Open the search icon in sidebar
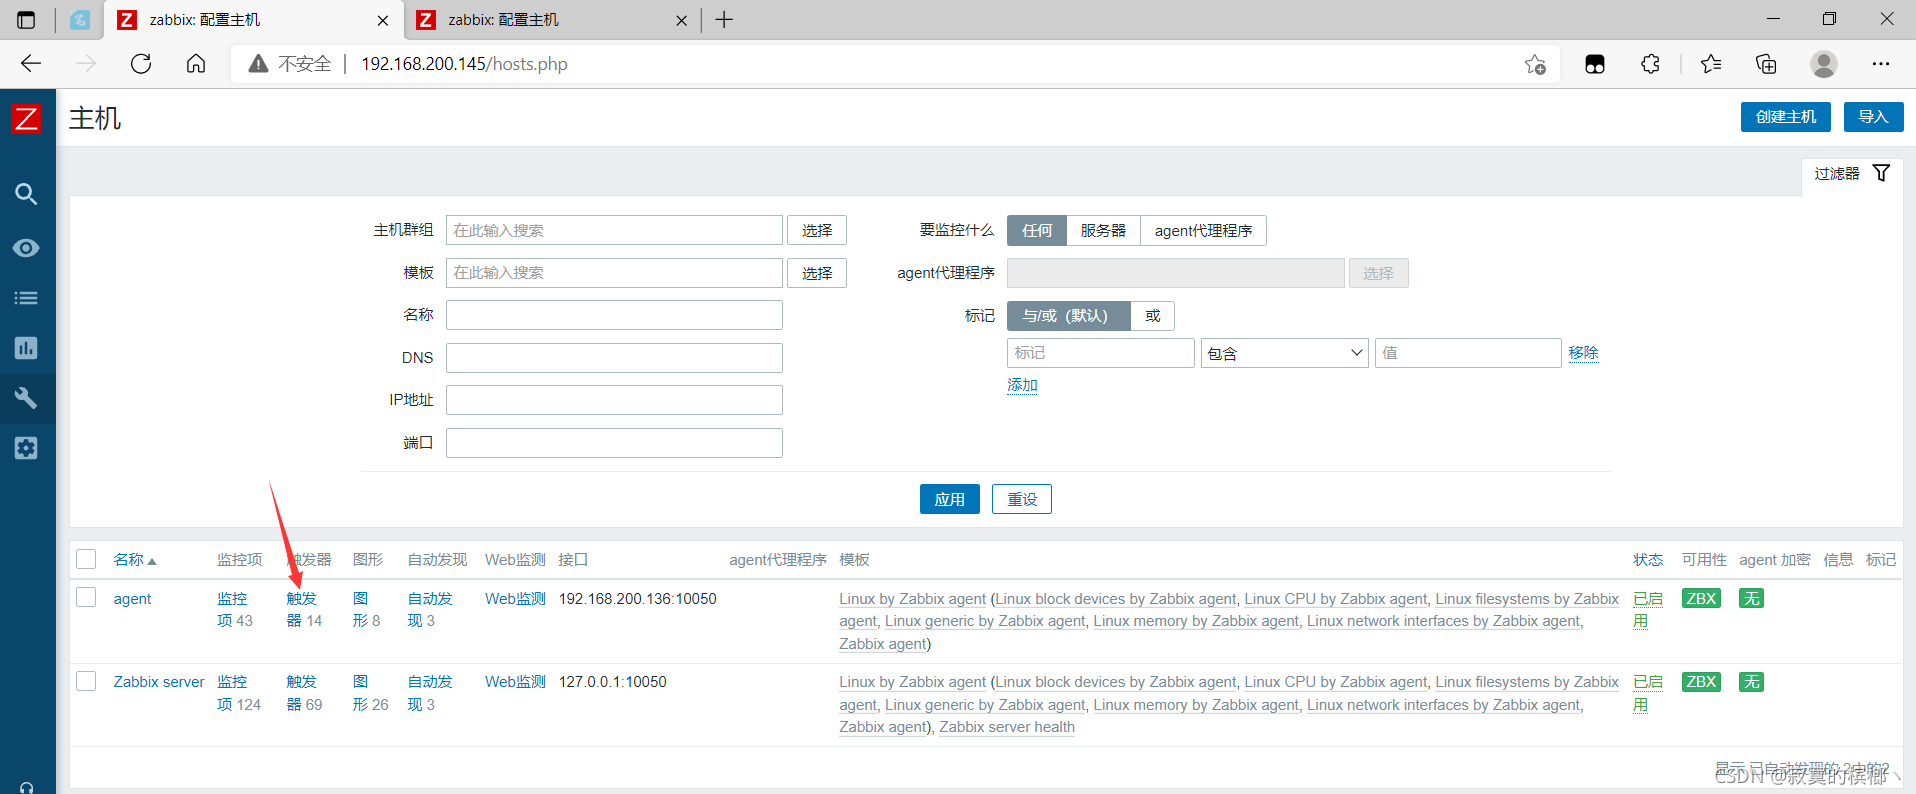Viewport: 1916px width, 794px height. tap(27, 194)
